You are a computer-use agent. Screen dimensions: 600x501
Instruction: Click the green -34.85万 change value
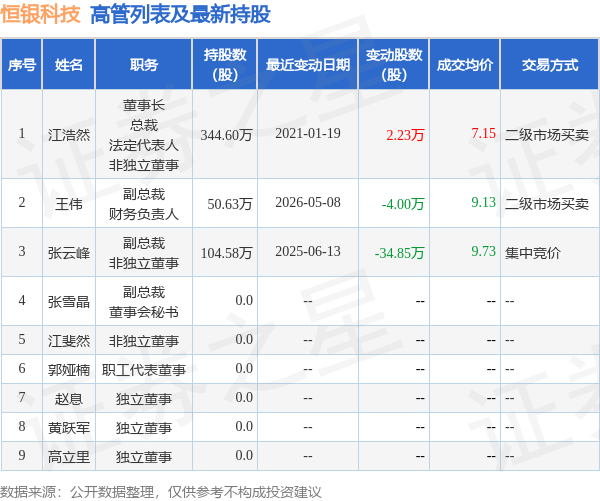coord(399,253)
